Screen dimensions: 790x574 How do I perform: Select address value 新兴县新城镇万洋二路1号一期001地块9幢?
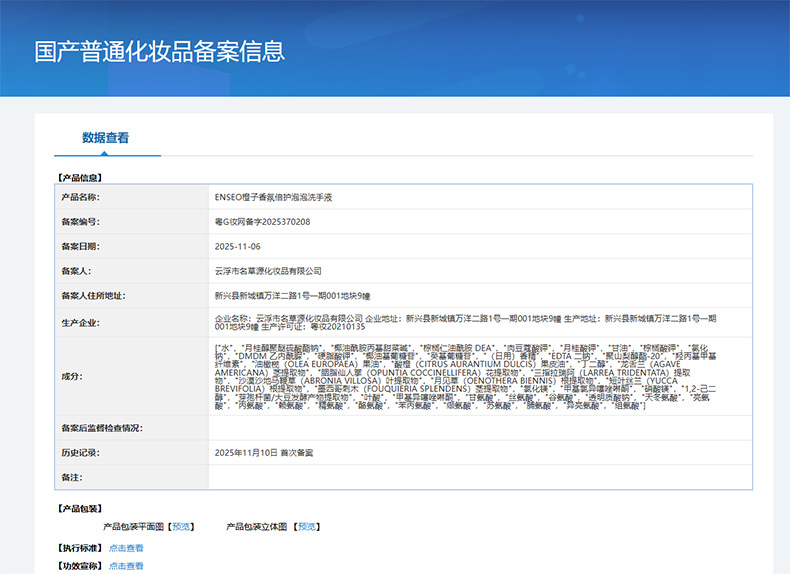pyautogui.click(x=293, y=296)
